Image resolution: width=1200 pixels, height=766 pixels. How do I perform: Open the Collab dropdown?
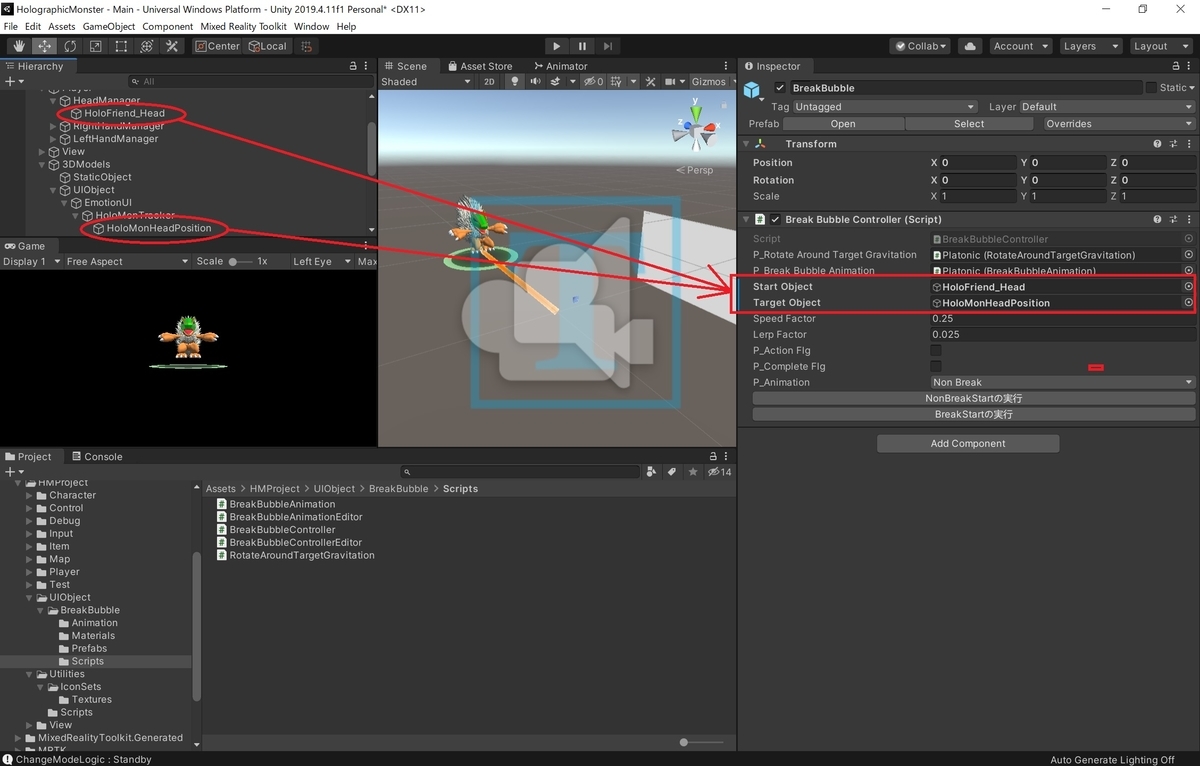point(921,46)
